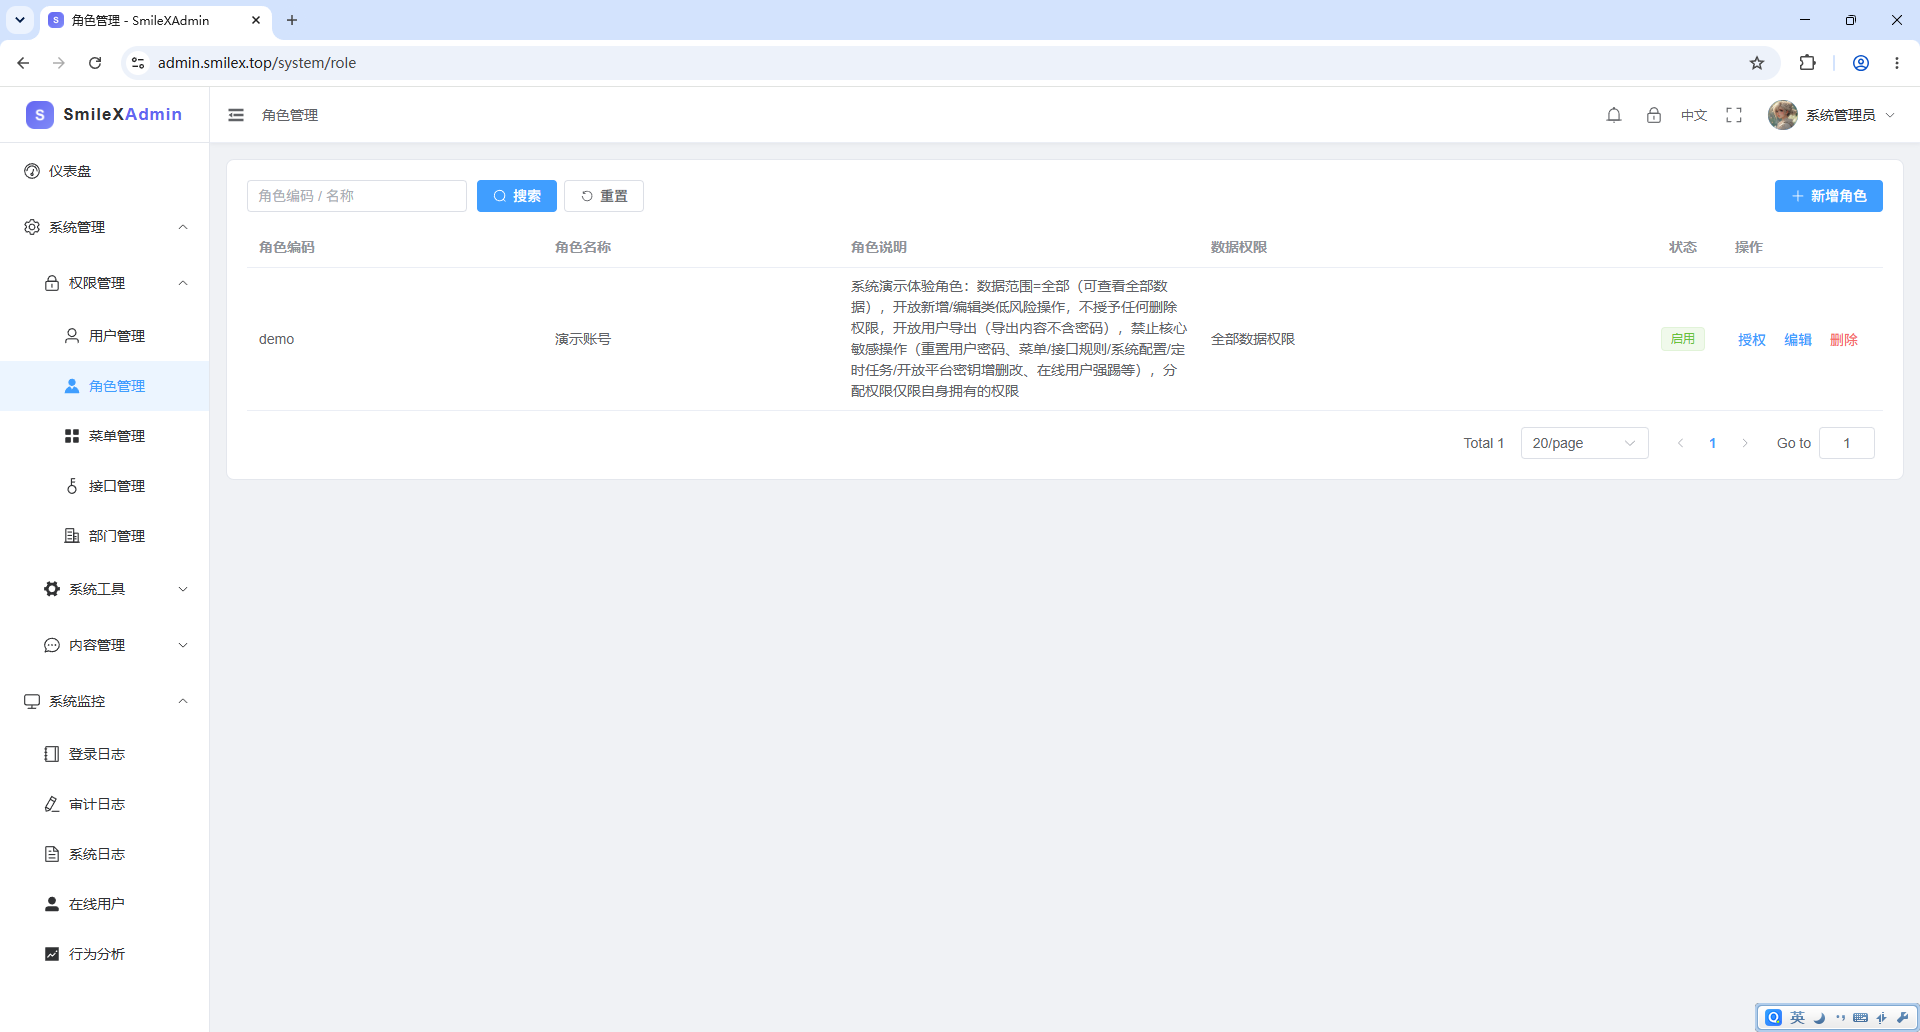Collapse the 权限管理 submenu
Screen dimensions: 1920x1032
coord(105,283)
